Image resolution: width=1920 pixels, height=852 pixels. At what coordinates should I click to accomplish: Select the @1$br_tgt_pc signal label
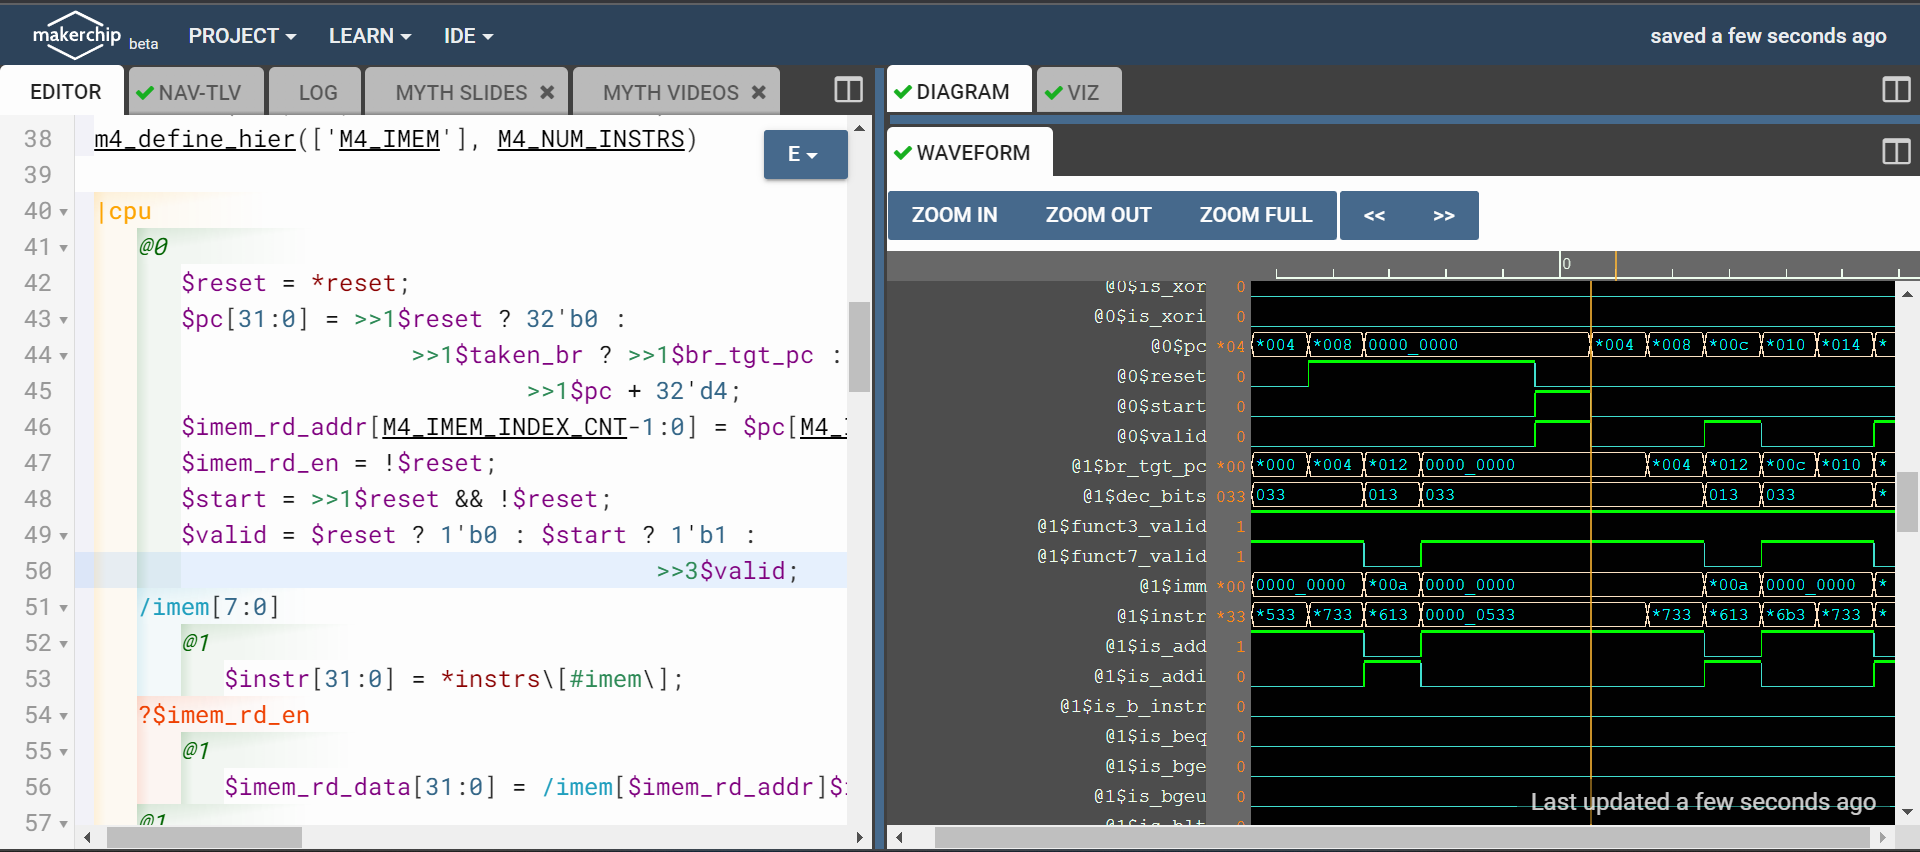(1138, 466)
